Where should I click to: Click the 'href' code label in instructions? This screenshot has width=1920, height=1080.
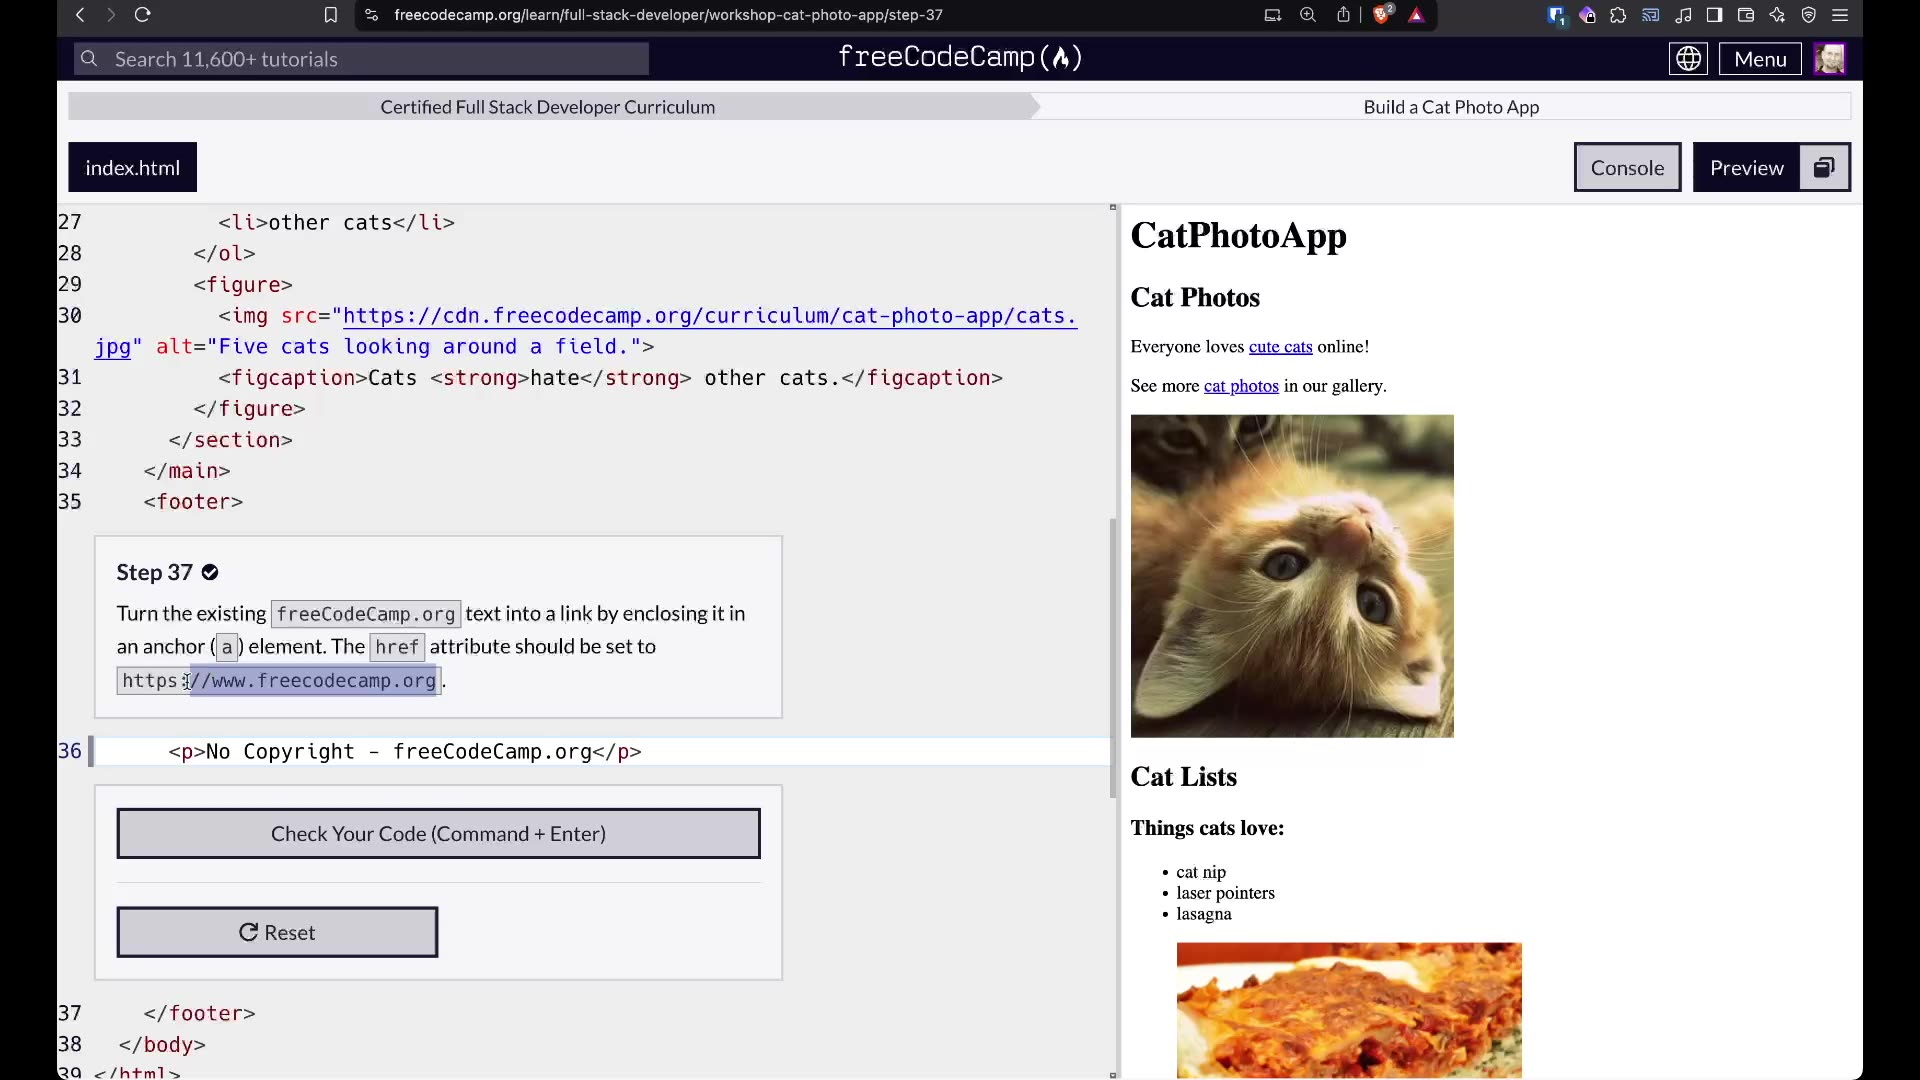click(x=397, y=647)
